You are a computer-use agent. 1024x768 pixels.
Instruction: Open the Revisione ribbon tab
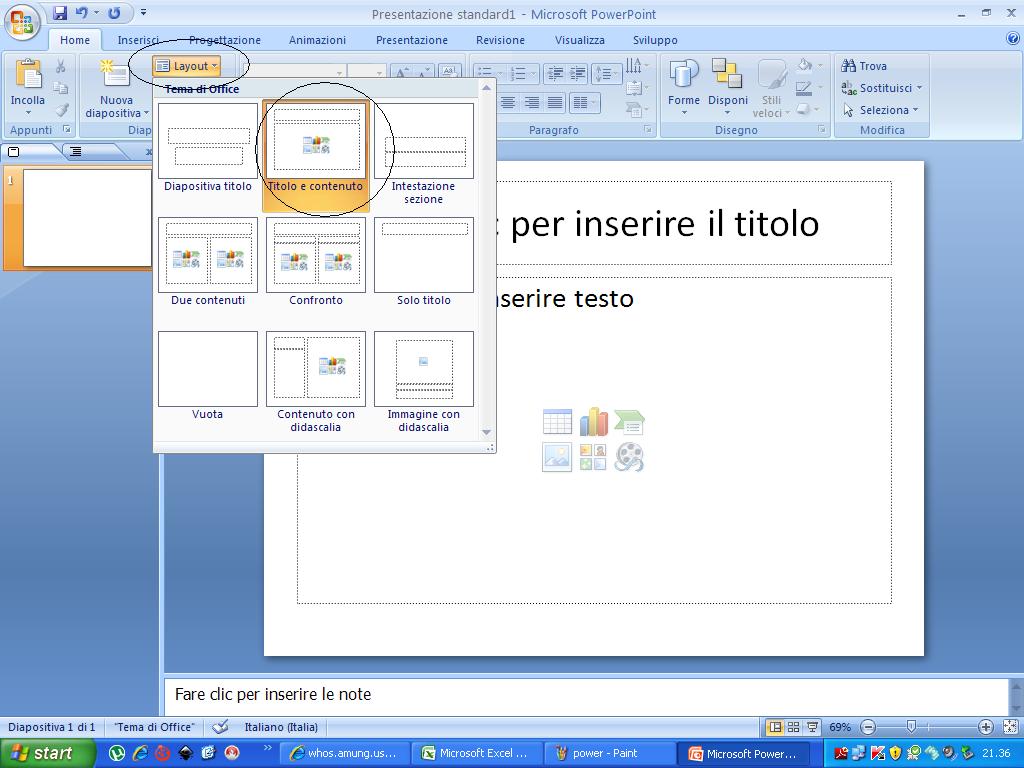tap(500, 40)
